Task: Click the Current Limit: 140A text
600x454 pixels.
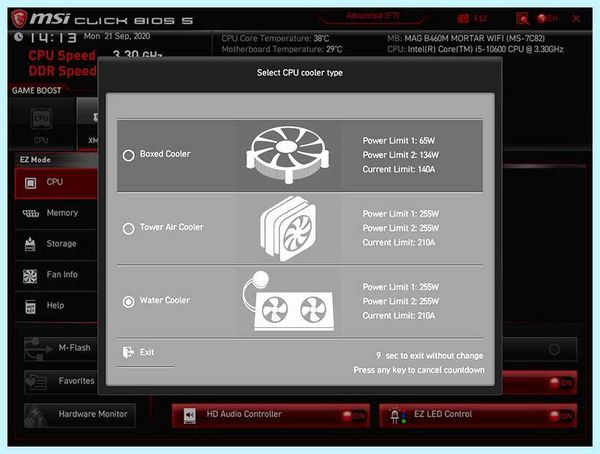Action: pos(399,169)
